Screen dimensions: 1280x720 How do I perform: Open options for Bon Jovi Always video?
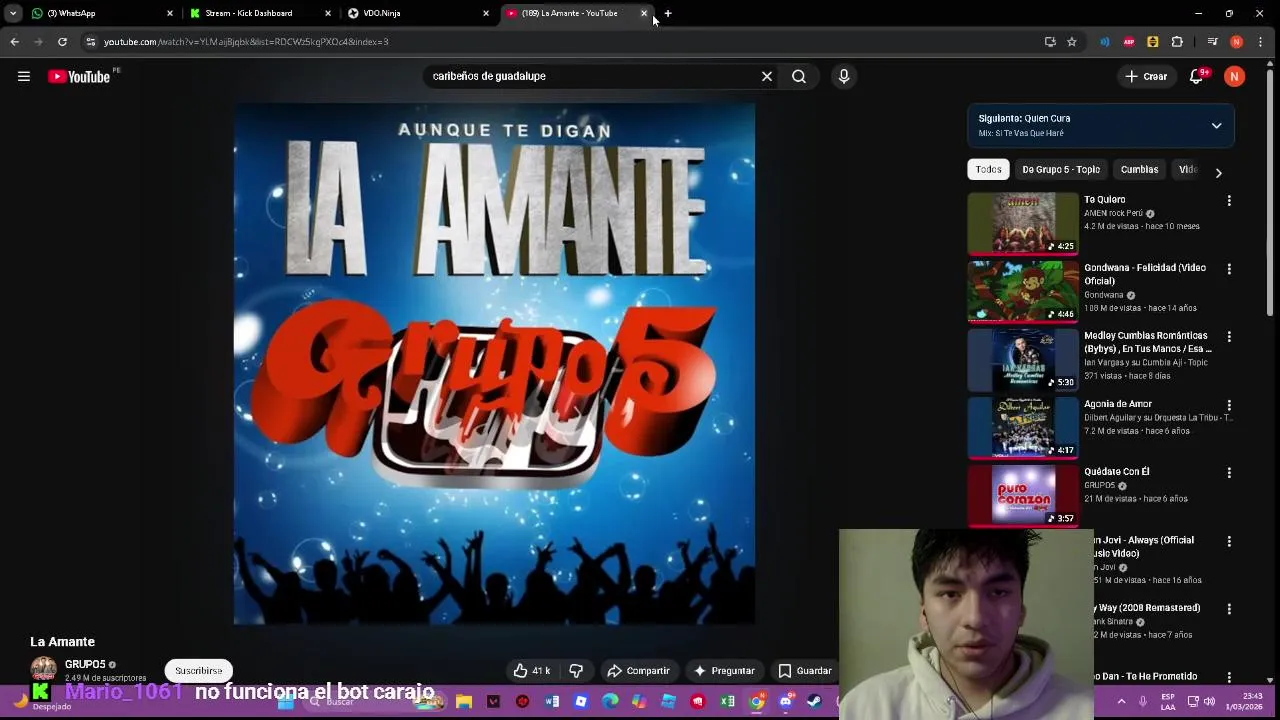[1229, 541]
